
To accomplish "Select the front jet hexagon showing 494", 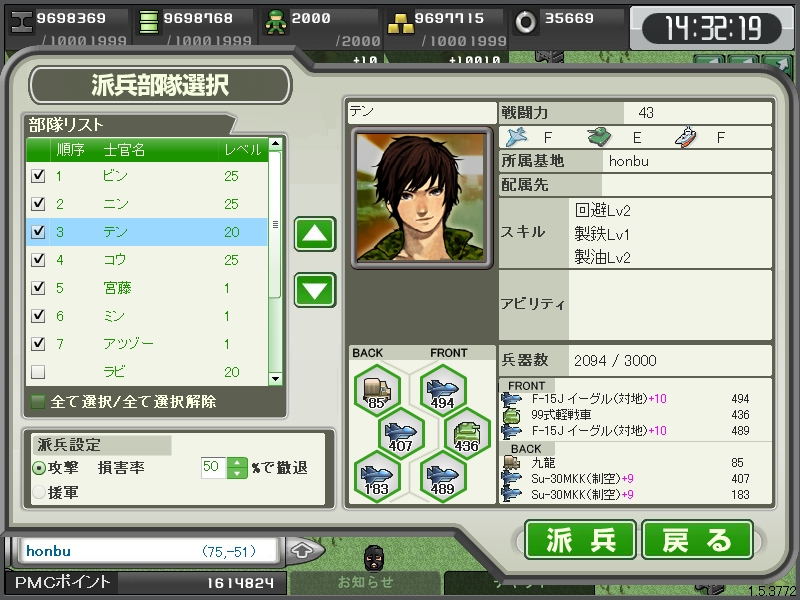I will point(442,391).
